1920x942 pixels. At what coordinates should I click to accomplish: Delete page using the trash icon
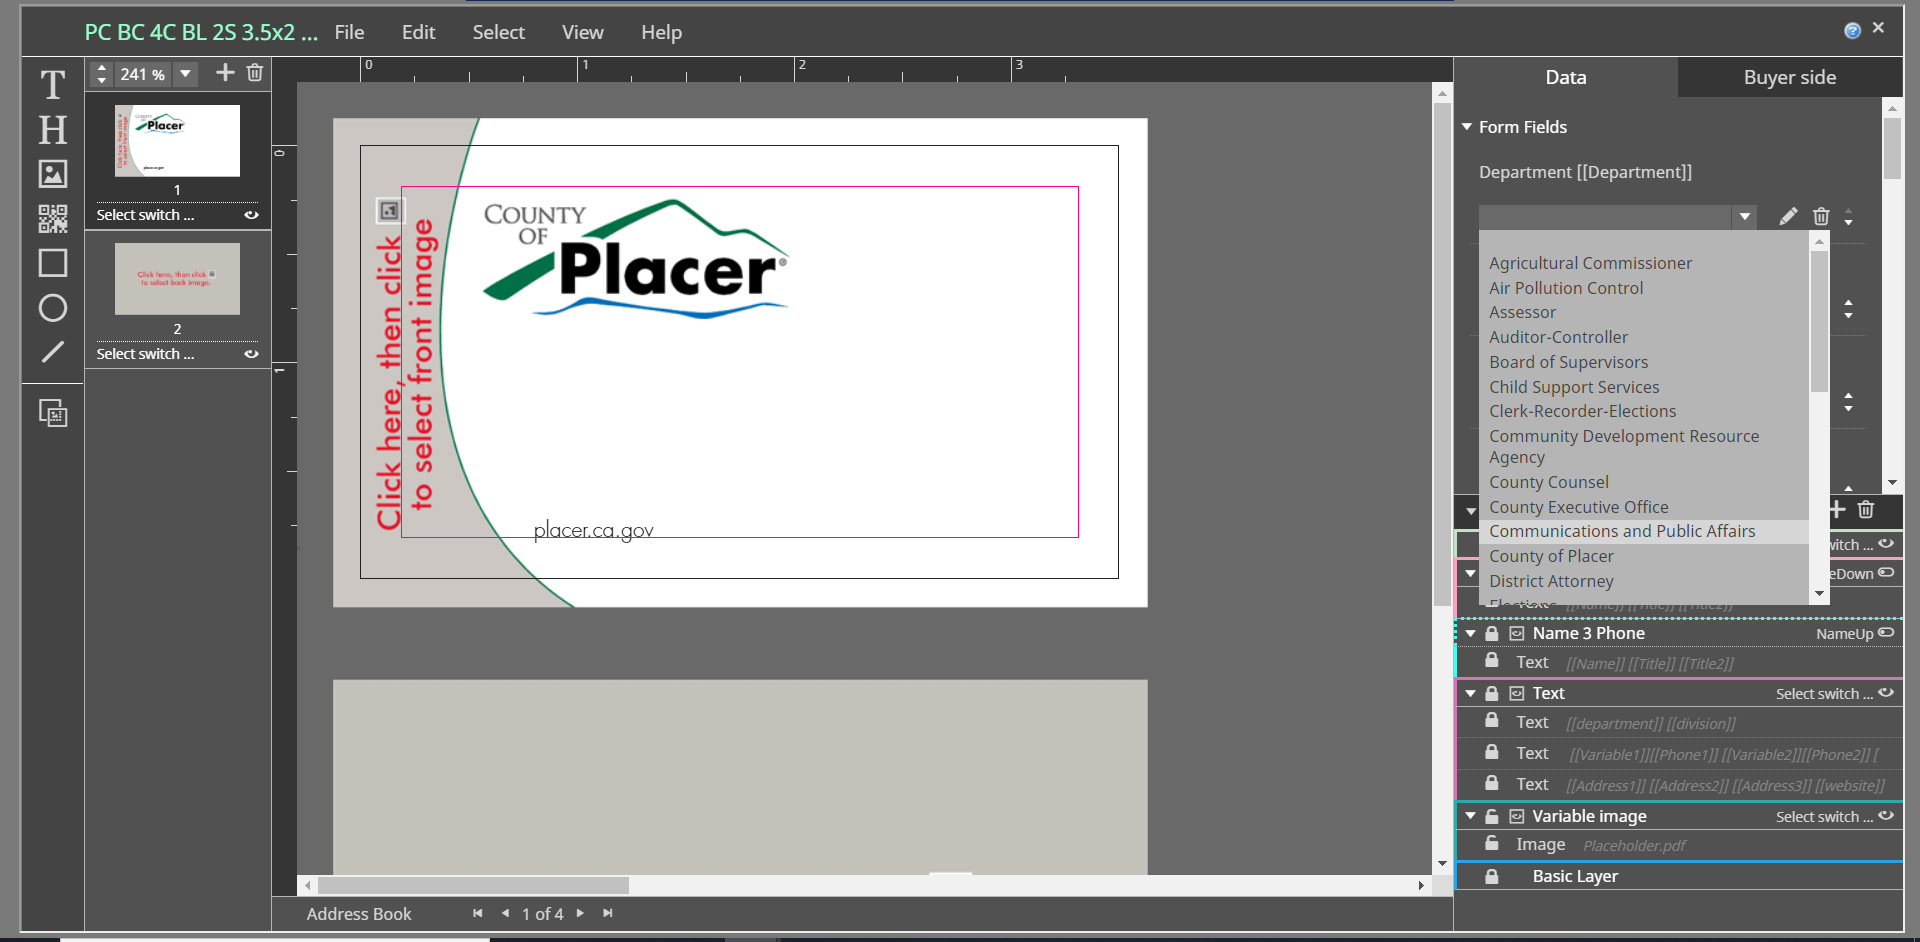tap(255, 73)
